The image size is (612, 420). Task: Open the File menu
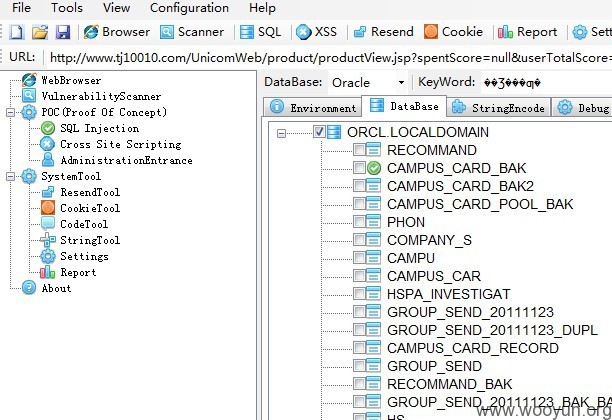(21, 8)
